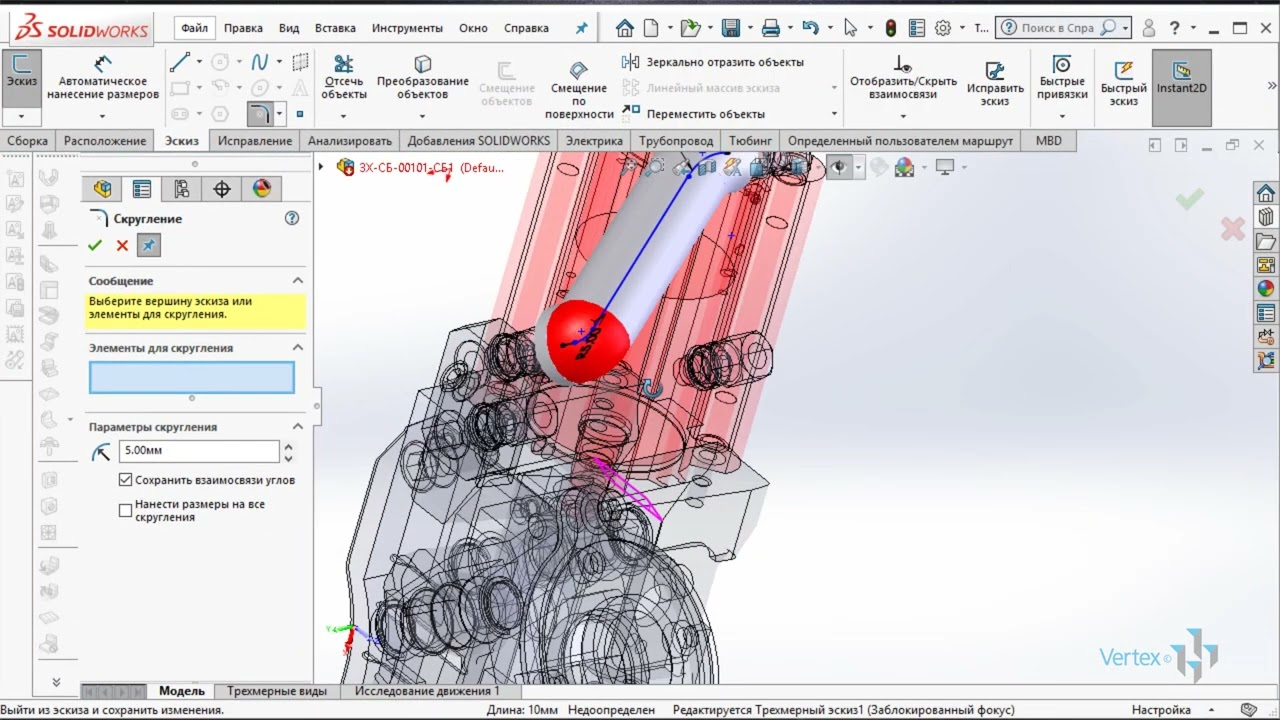Click Переместить объекты move entities tool
Viewport: 1280px width, 720px height.
coord(694,114)
